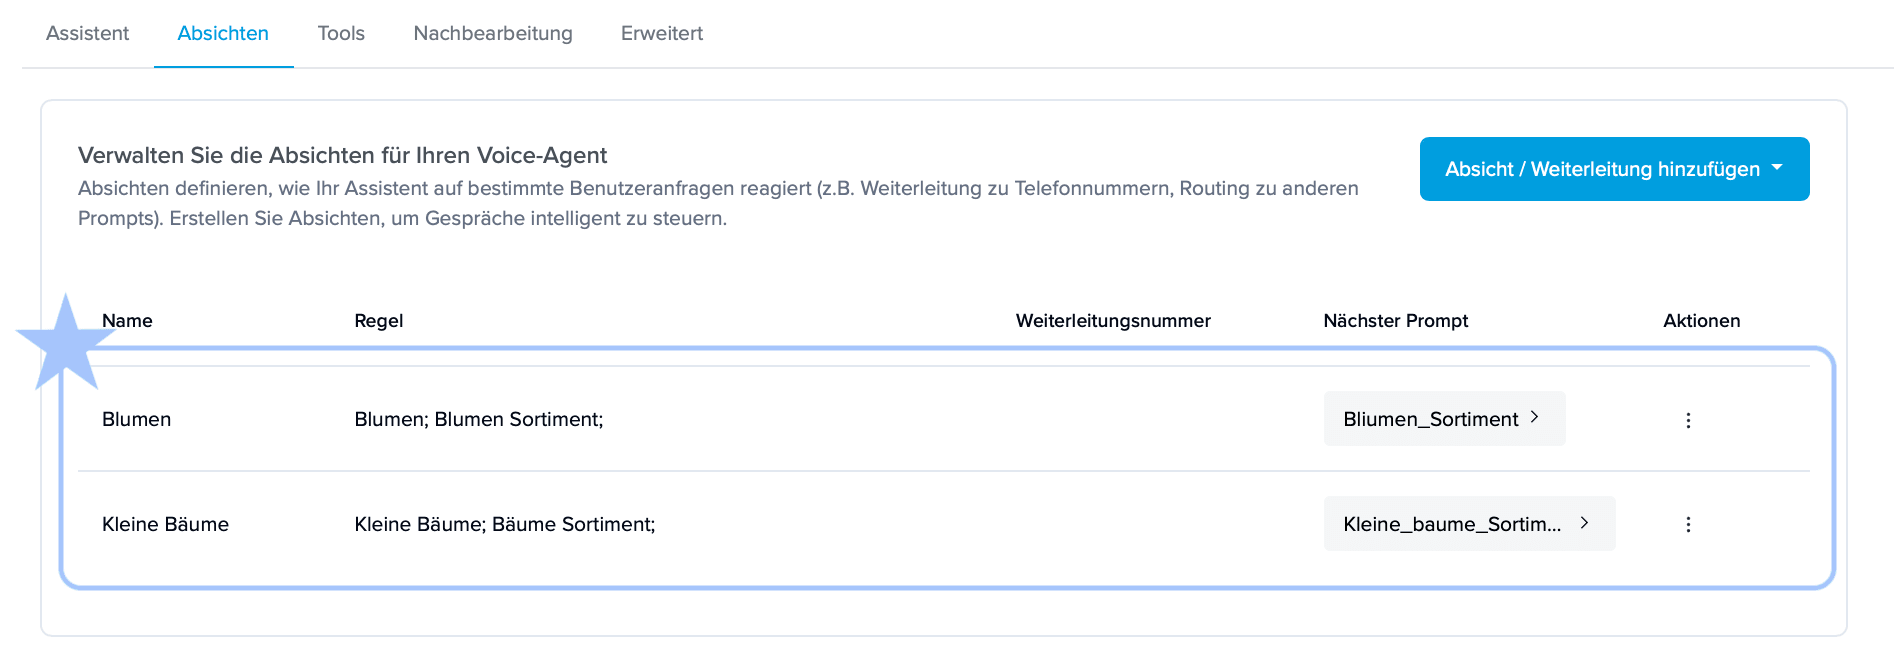The image size is (1894, 662).
Task: Click the Kleine Bäume intent name
Action: point(166,524)
